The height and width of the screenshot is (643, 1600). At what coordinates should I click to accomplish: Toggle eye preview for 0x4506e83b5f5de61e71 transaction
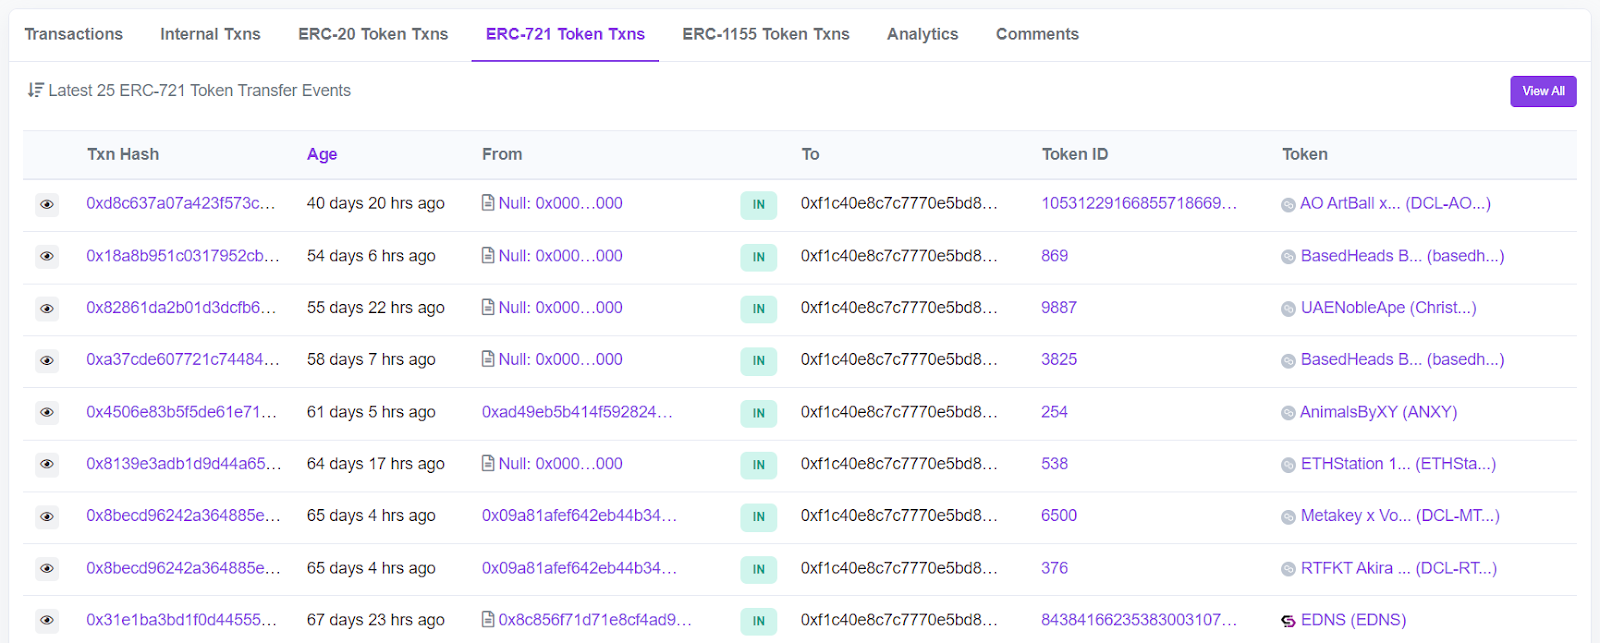coord(47,412)
